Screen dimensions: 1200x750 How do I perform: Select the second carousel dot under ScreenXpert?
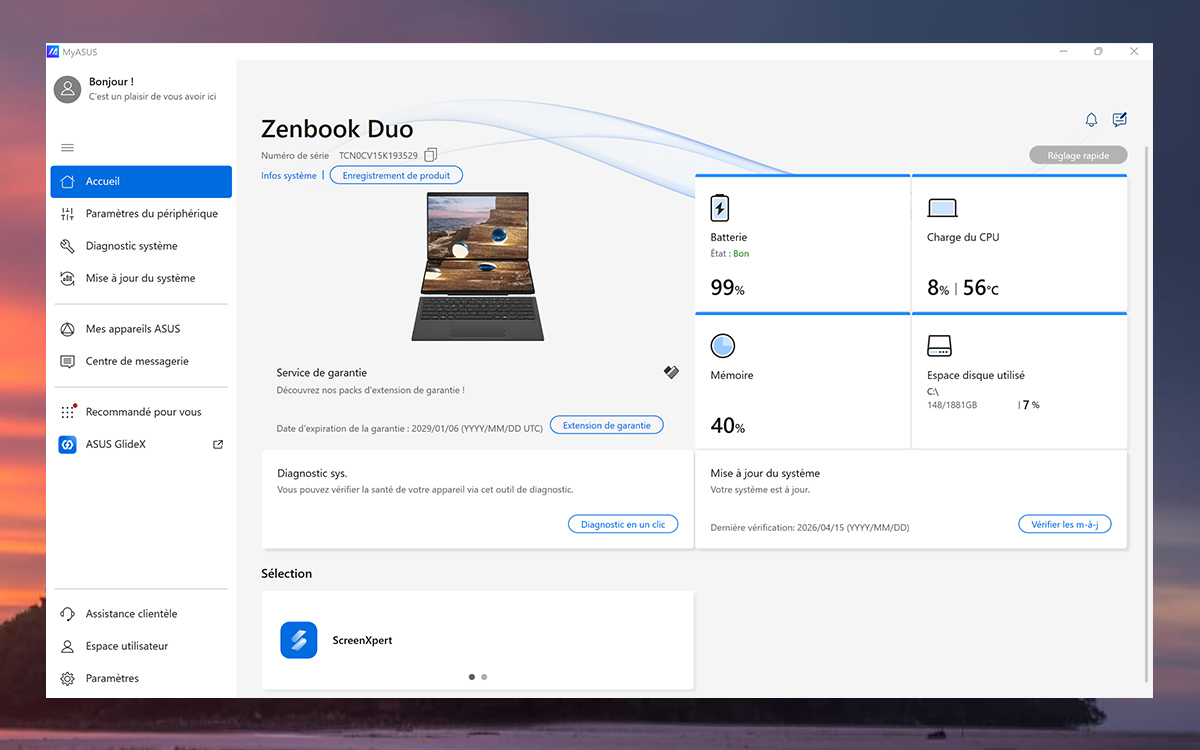click(x=484, y=676)
